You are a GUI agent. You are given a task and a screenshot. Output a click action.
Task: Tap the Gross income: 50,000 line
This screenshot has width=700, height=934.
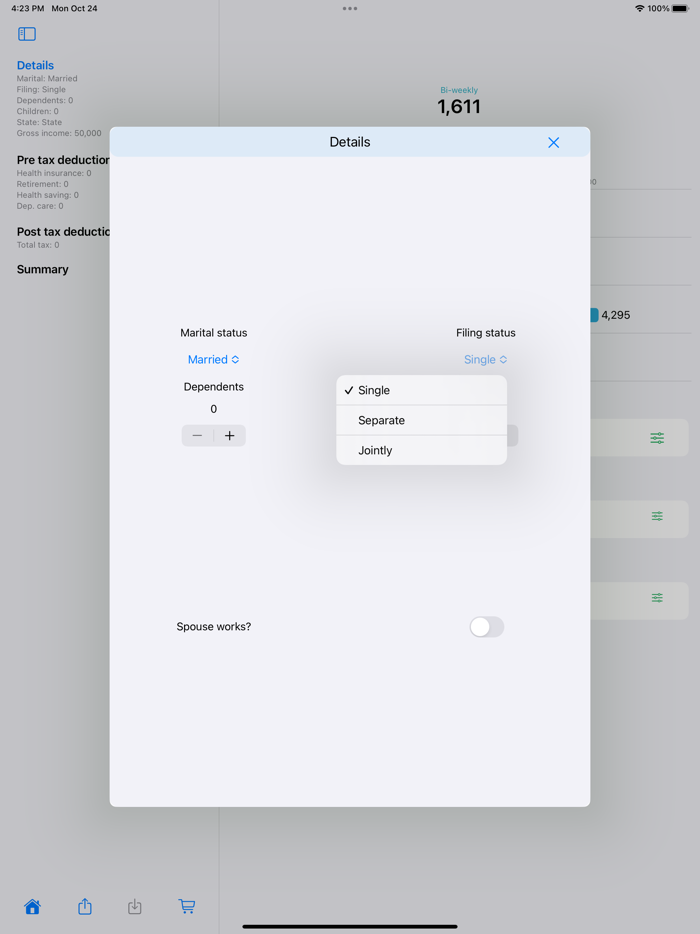59,133
